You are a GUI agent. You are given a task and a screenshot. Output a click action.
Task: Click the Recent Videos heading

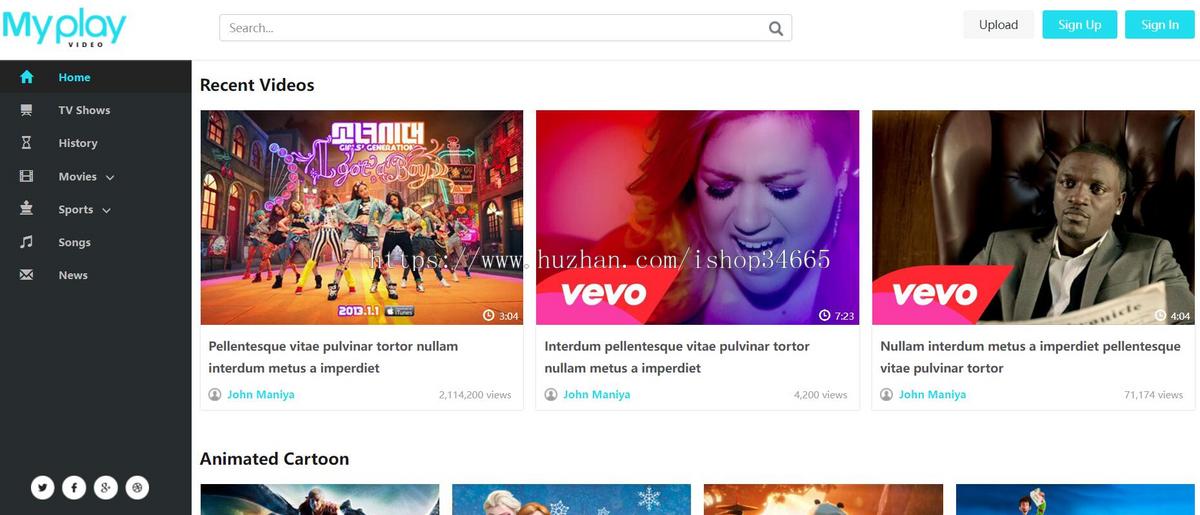coord(257,85)
